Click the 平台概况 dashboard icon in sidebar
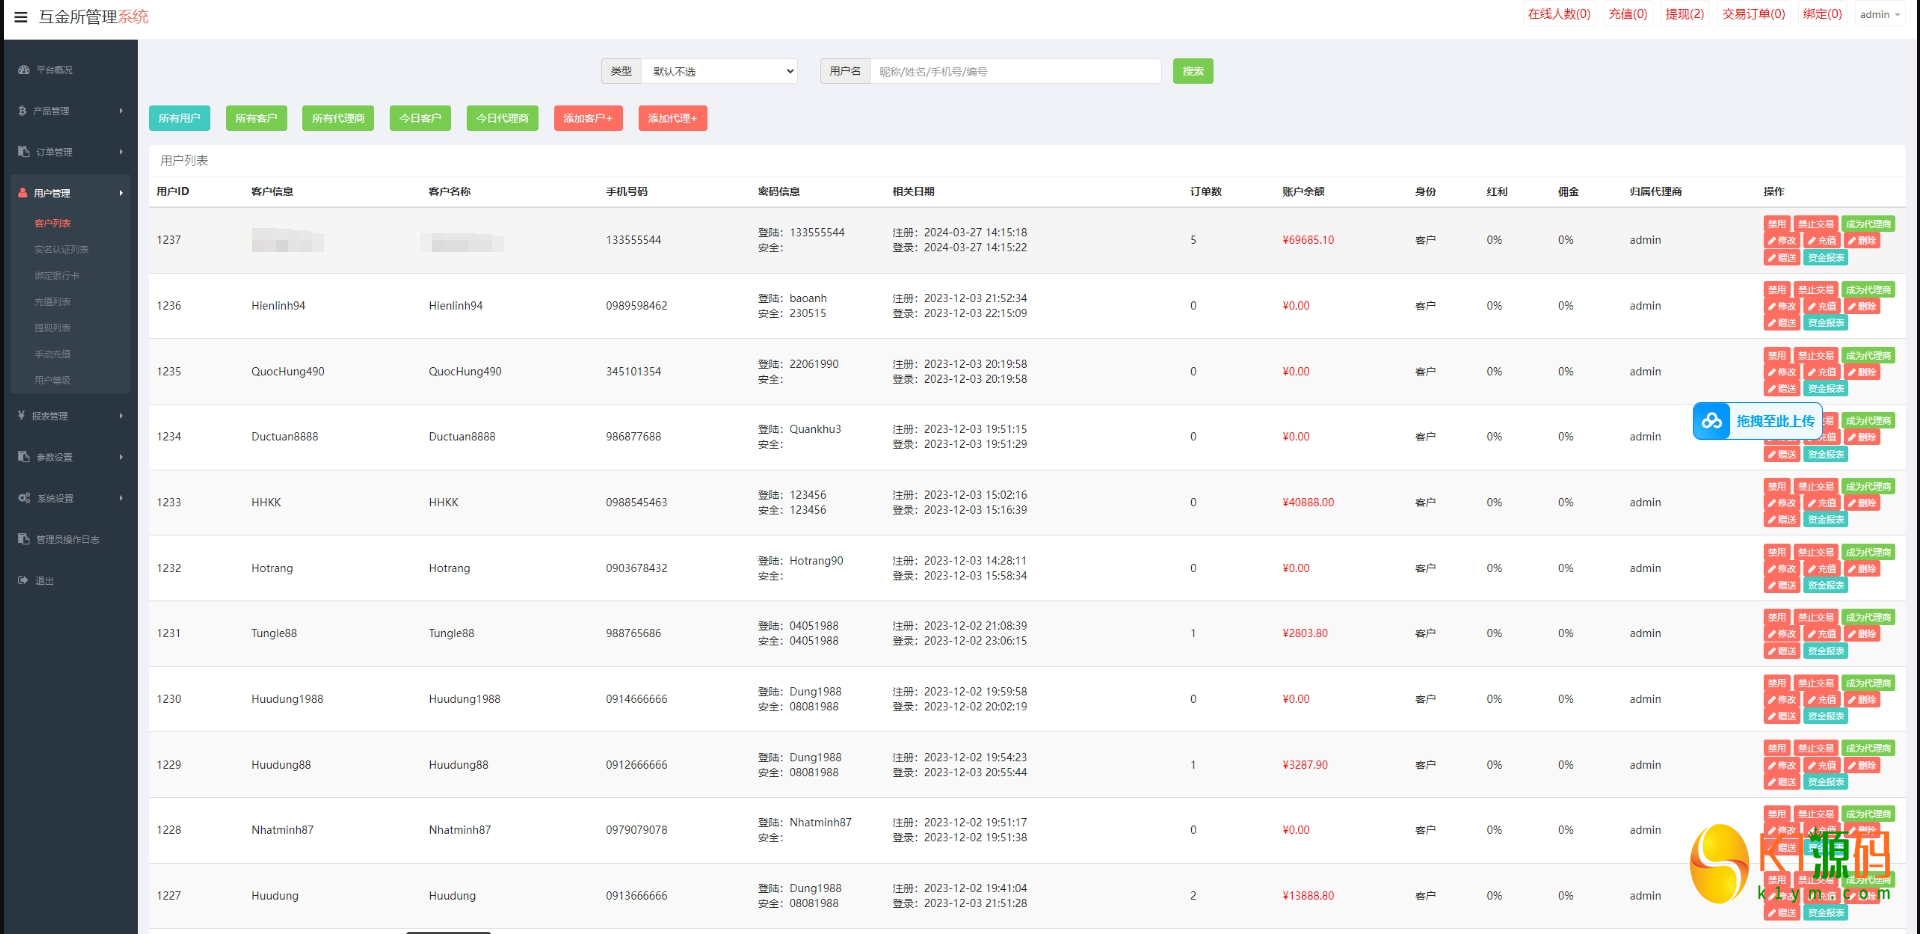The width and height of the screenshot is (1920, 934). pyautogui.click(x=24, y=70)
